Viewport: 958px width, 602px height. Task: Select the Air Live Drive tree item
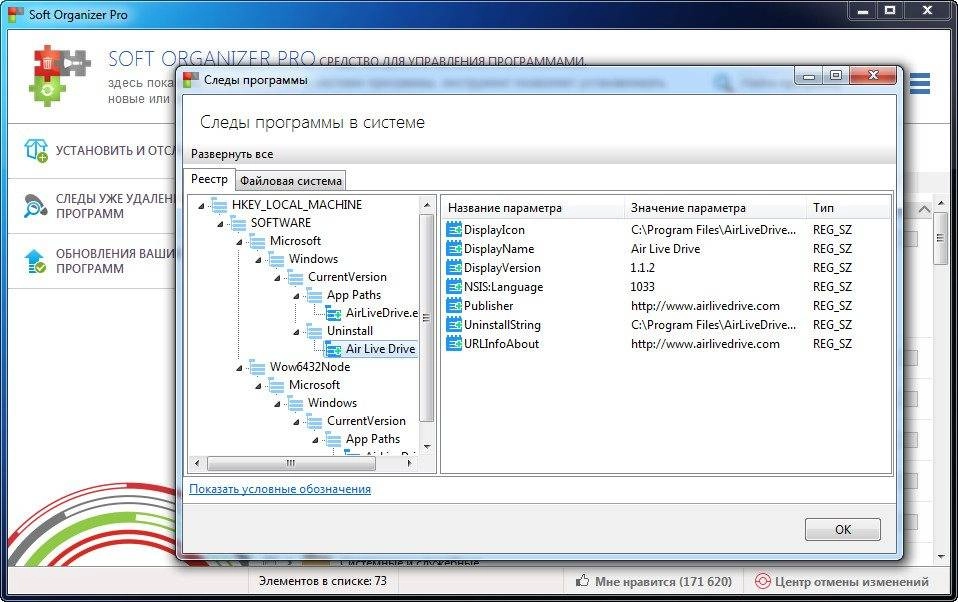click(x=380, y=349)
